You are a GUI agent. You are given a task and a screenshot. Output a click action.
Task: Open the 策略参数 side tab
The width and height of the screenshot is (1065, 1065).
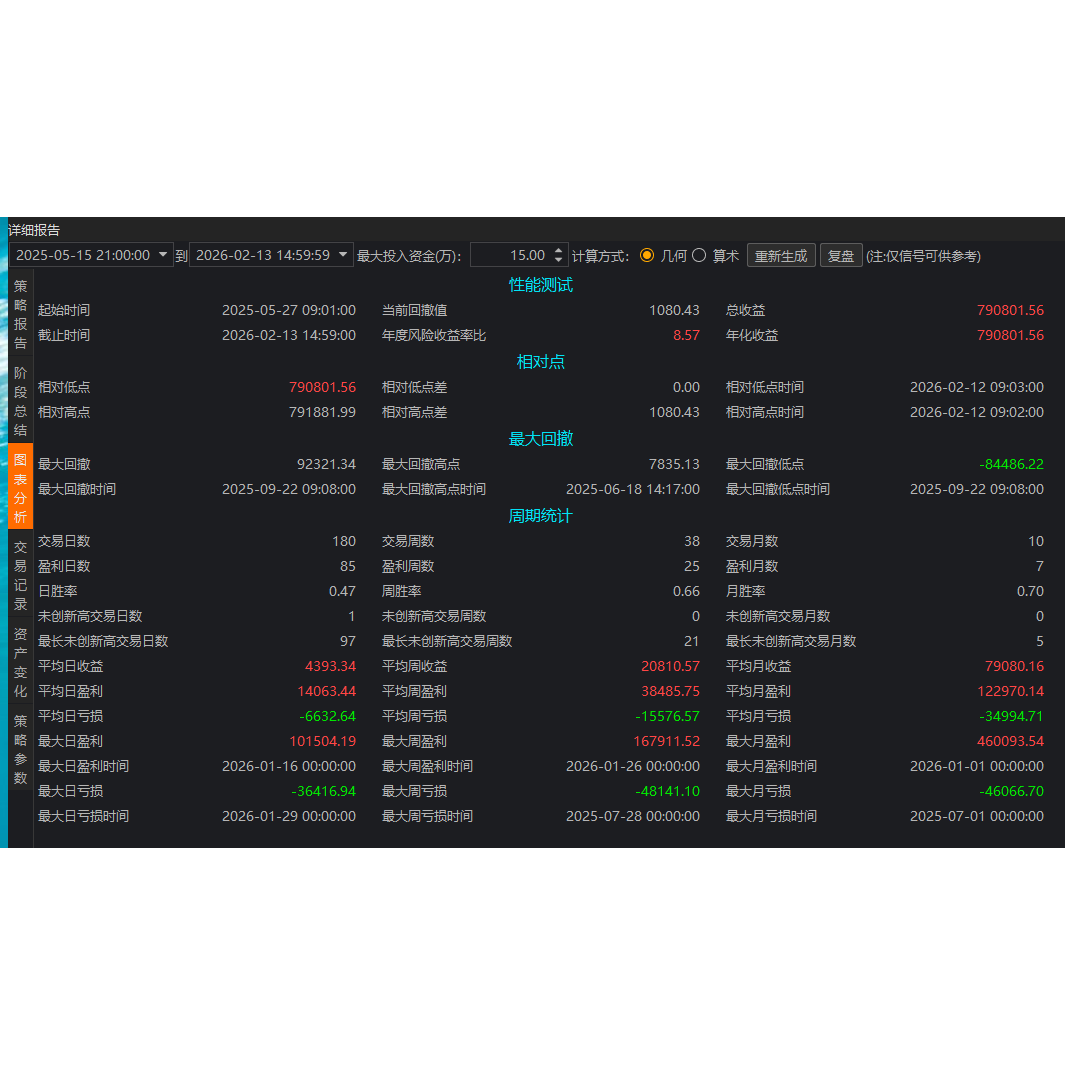pos(20,748)
